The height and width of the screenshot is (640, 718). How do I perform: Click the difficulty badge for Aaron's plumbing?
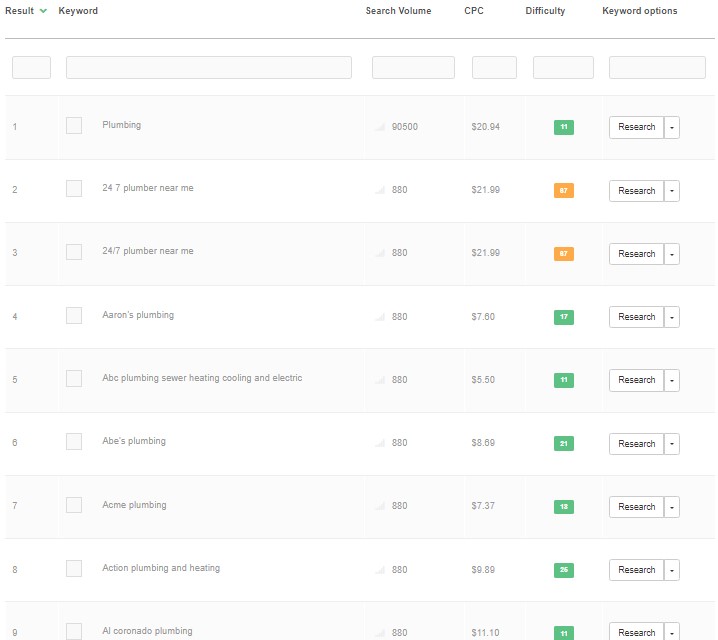(x=564, y=317)
